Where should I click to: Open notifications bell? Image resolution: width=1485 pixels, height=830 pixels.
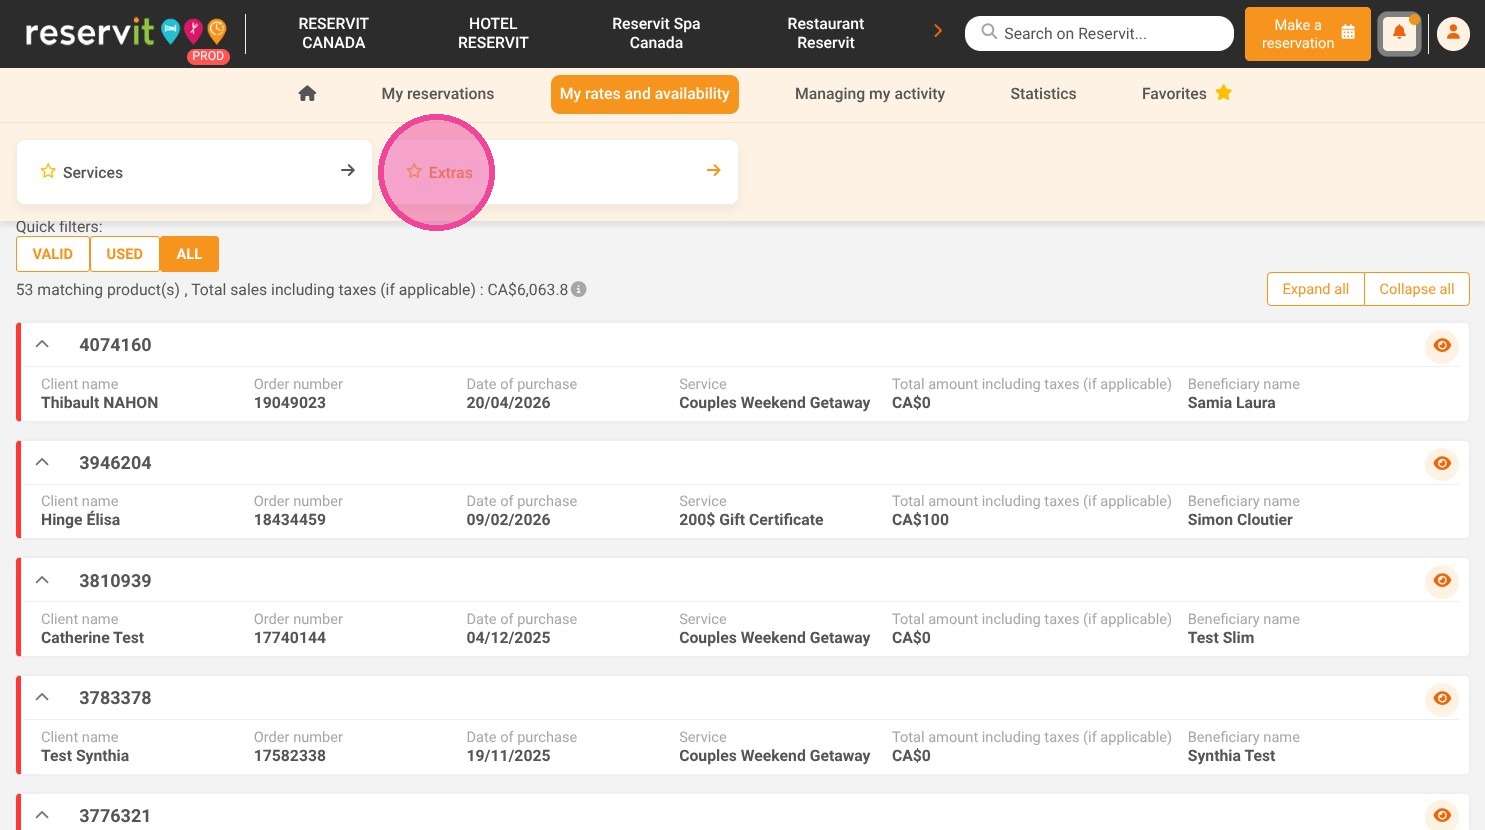coord(1399,34)
